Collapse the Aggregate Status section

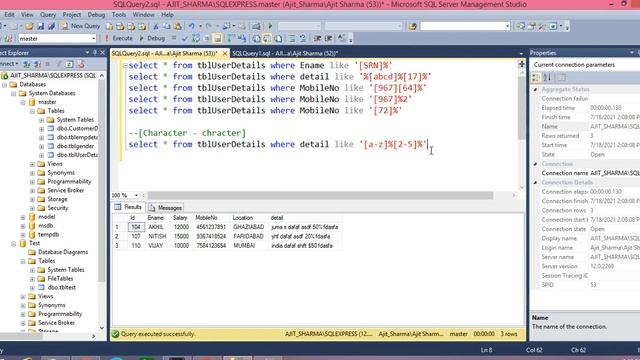(x=536, y=89)
